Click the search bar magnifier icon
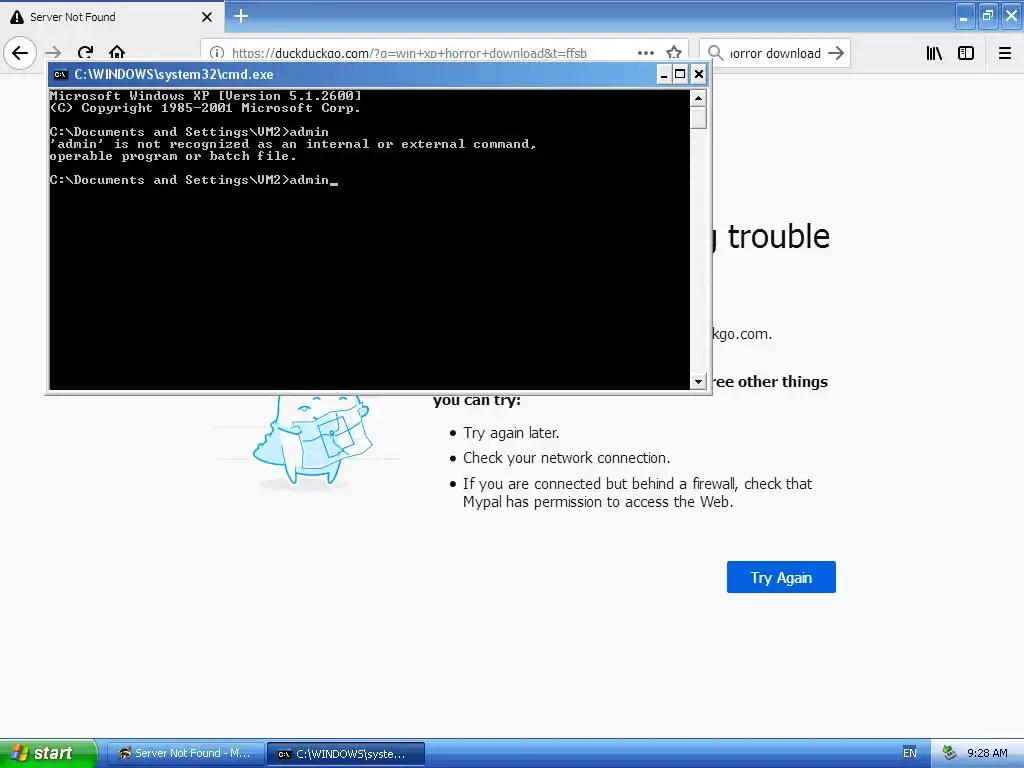The image size is (1024, 768). [x=716, y=53]
